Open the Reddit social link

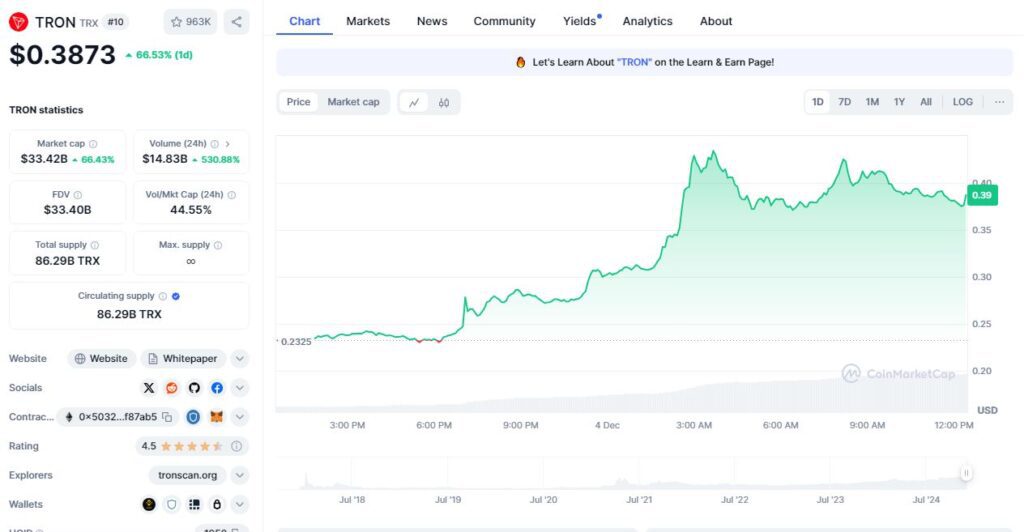pyautogui.click(x=172, y=388)
